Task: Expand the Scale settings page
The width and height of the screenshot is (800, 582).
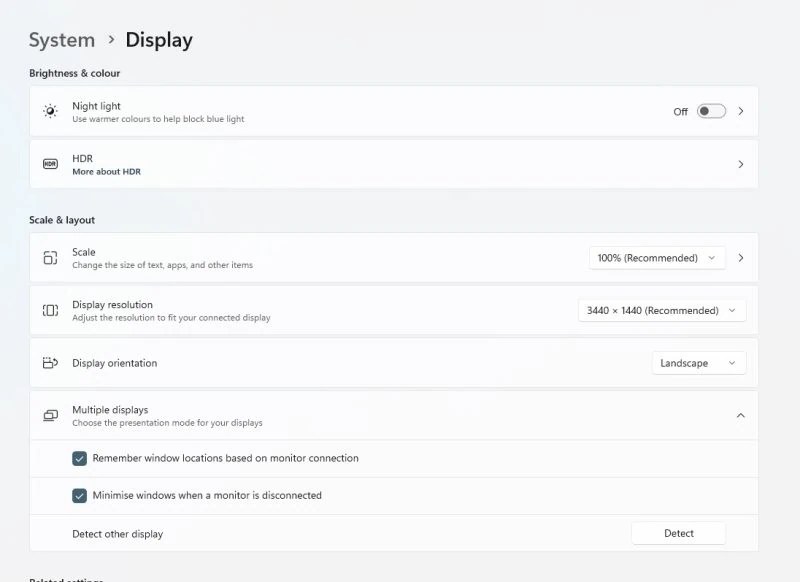Action: [741, 257]
